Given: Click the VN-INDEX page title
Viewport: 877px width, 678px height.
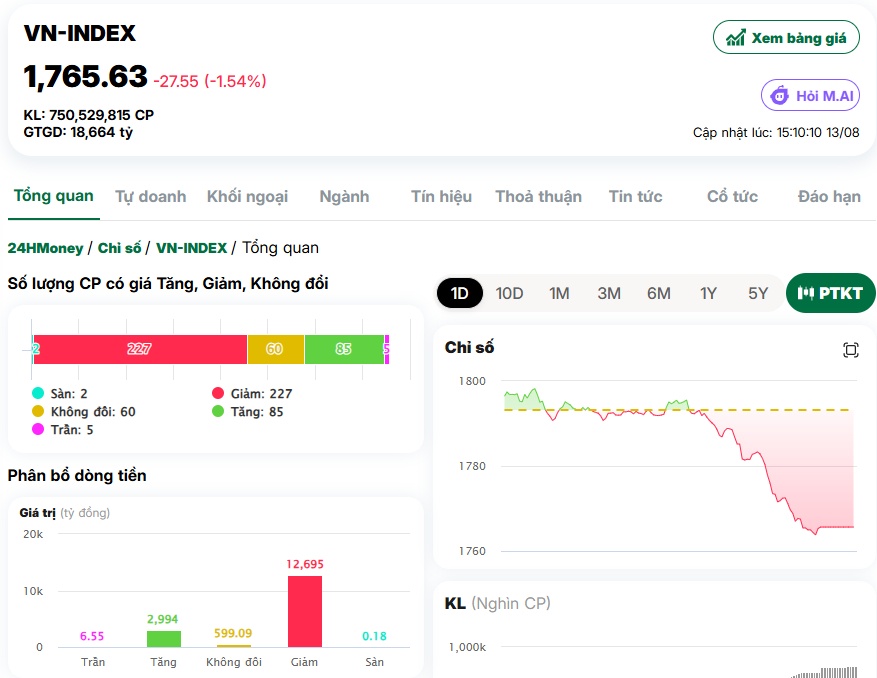Looking at the screenshot, I should 79,34.
